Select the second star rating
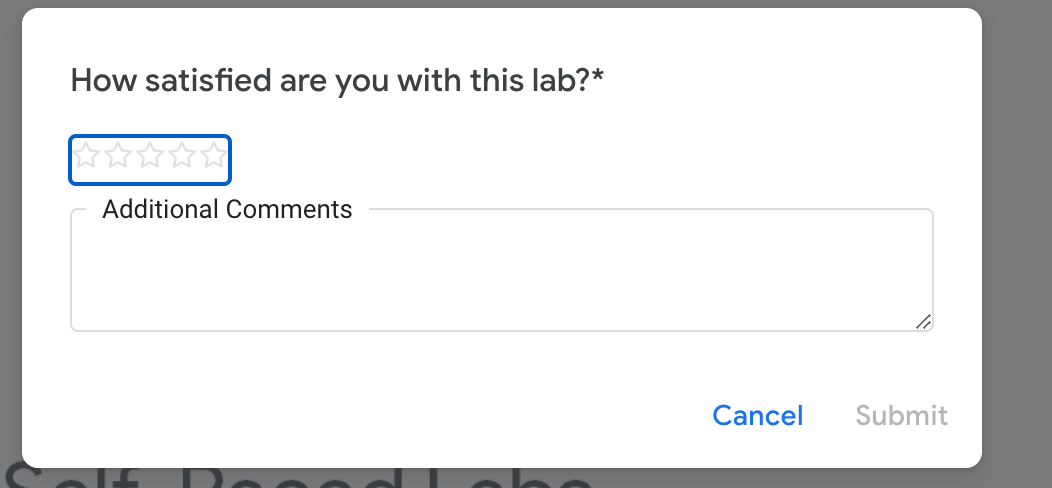Image resolution: width=1052 pixels, height=488 pixels. click(118, 156)
